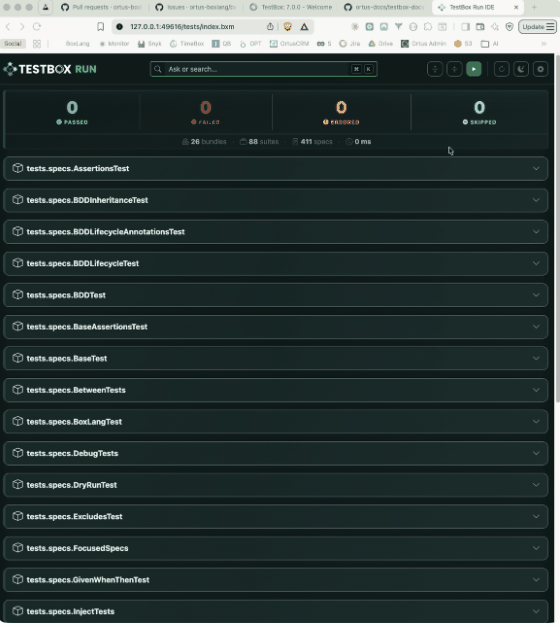Show more bookmarks overflow chevron
Viewport: 560px width, 626px height.
click(x=544, y=44)
